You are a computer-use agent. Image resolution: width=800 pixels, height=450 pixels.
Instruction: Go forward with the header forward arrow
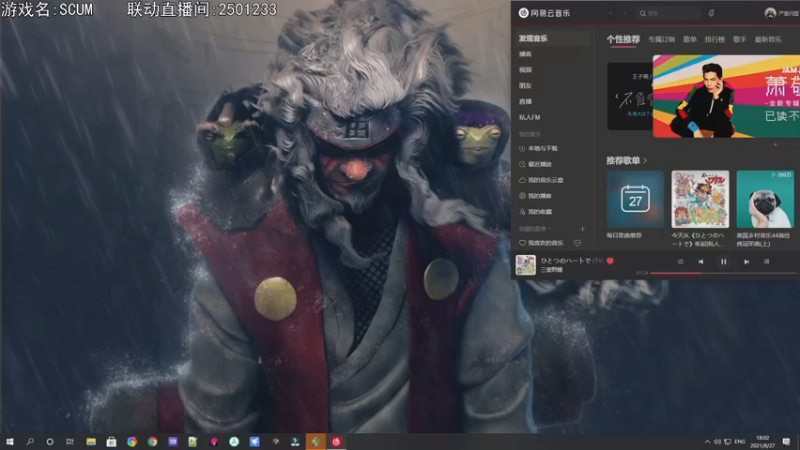(x=624, y=13)
